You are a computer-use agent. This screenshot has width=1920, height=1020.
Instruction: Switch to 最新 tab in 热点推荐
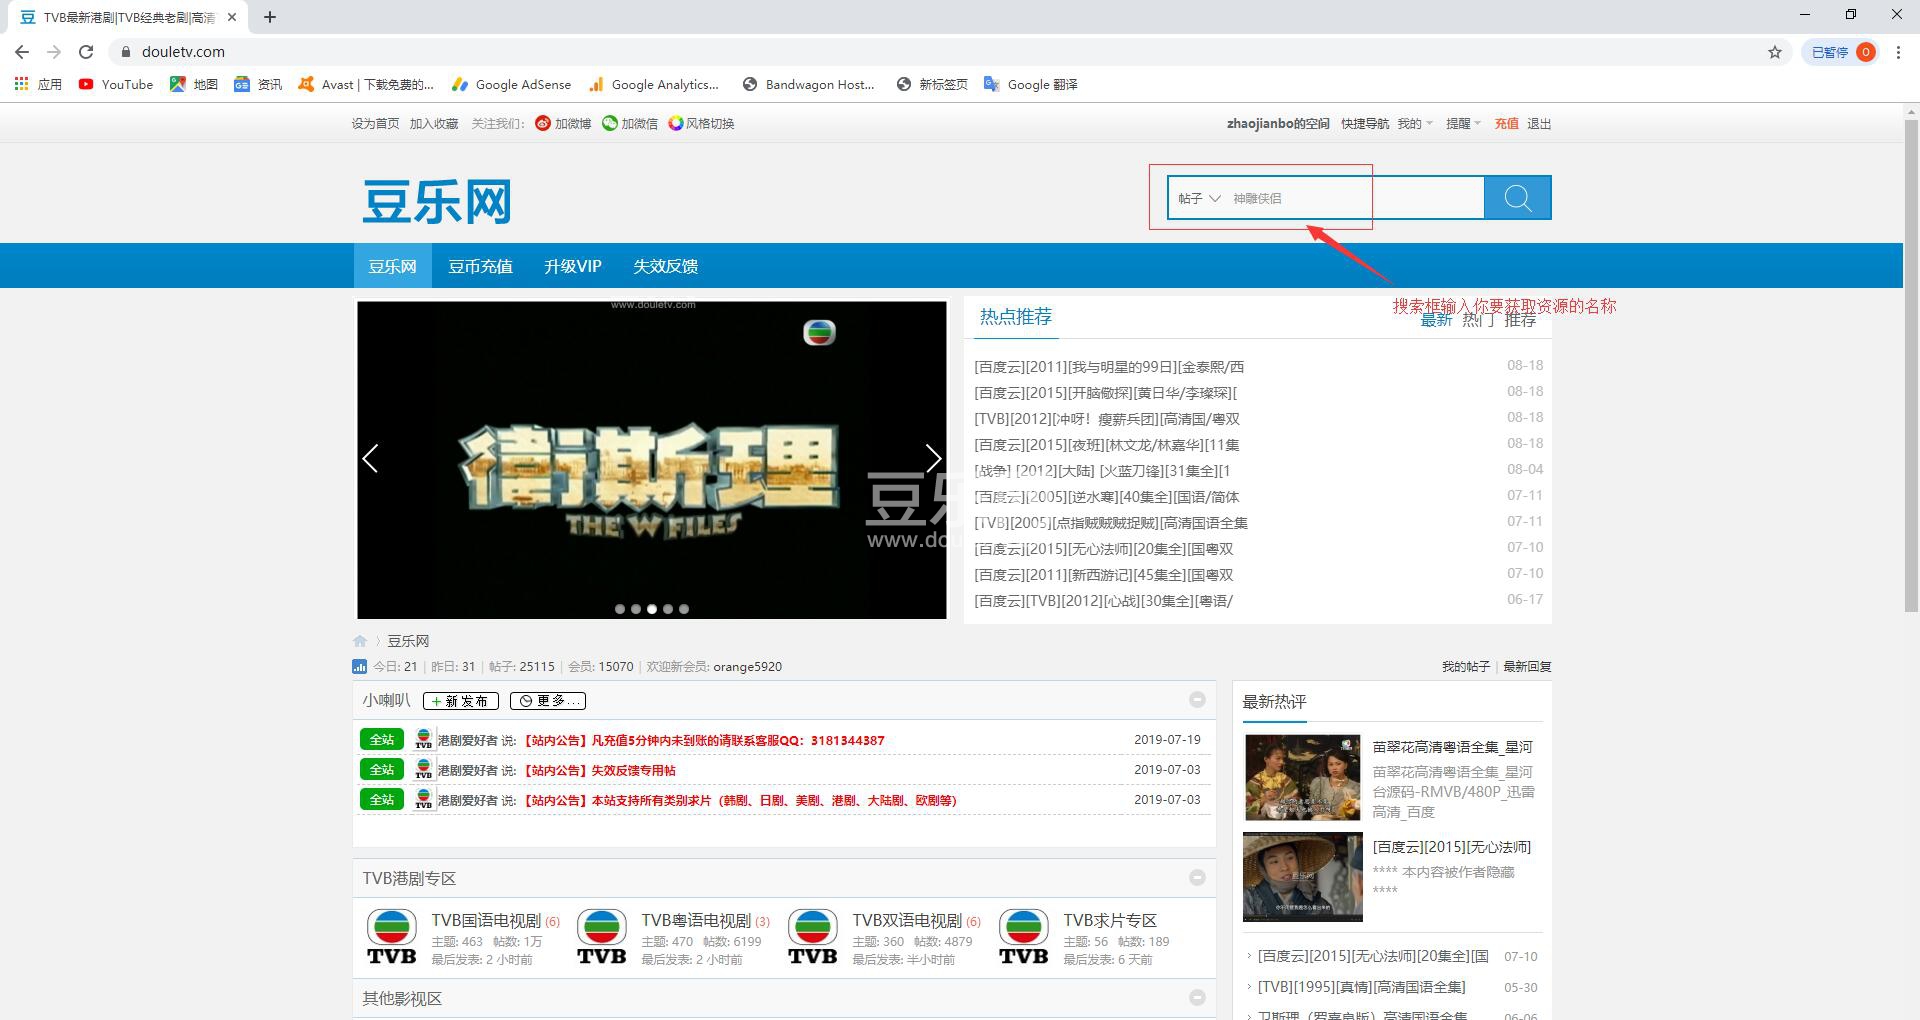coord(1436,320)
